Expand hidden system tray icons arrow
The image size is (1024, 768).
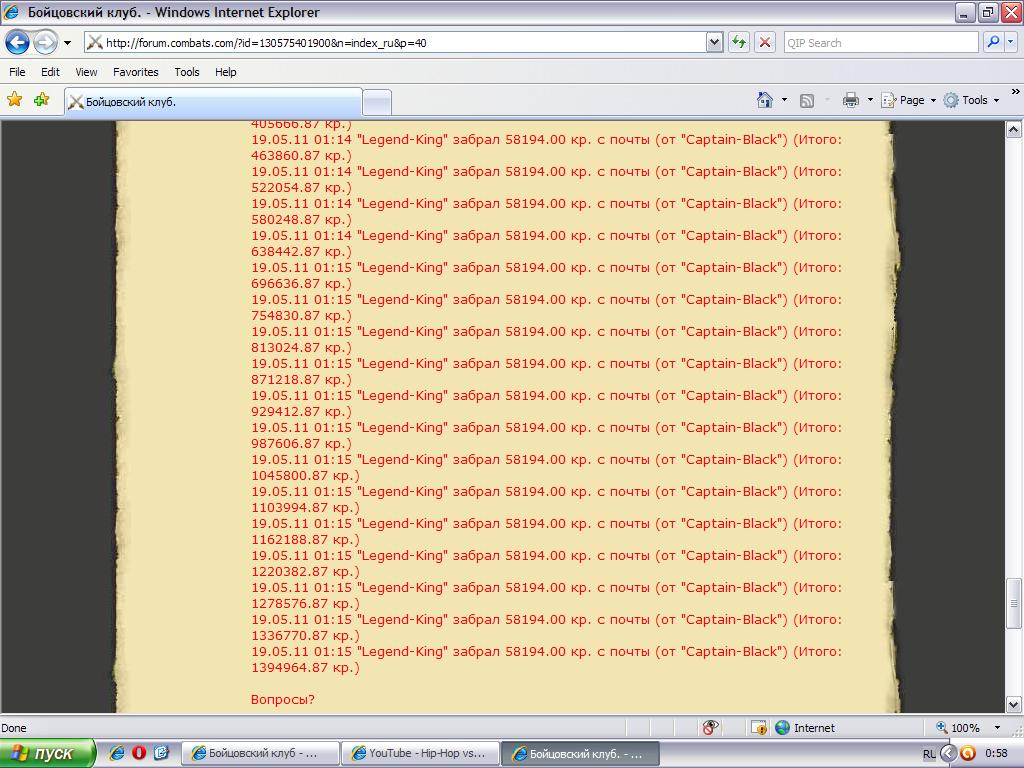948,753
